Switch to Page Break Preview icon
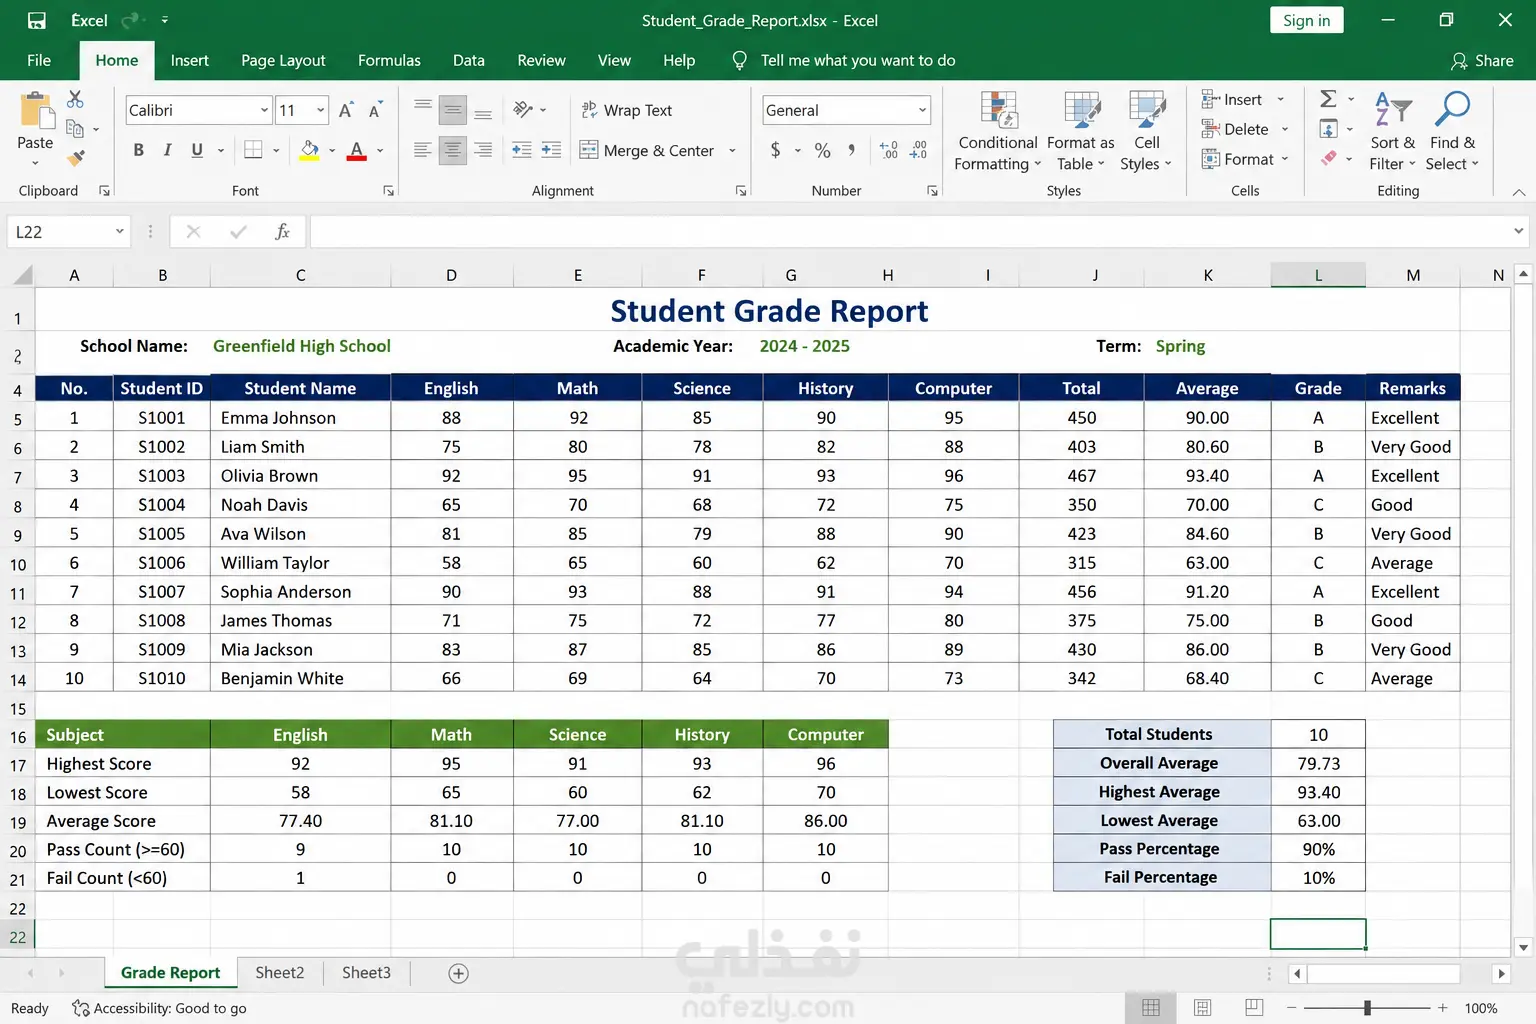The width and height of the screenshot is (1536, 1024). tap(1254, 1008)
